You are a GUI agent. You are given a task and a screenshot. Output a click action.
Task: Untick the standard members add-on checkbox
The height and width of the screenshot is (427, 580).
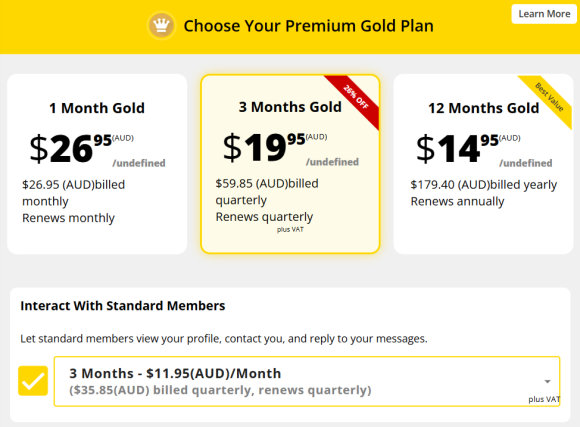(x=33, y=381)
